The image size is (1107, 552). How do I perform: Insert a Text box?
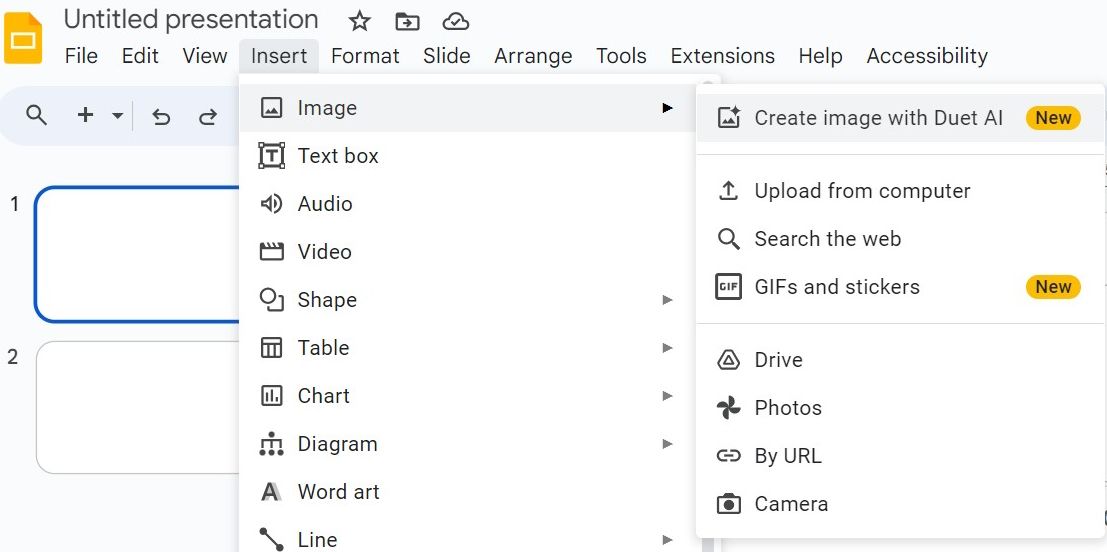[338, 156]
